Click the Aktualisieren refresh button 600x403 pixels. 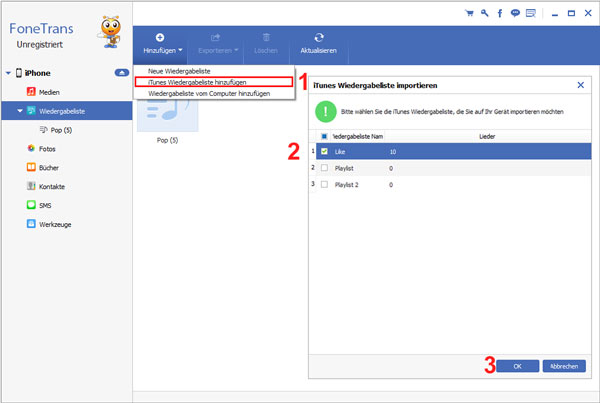point(320,42)
